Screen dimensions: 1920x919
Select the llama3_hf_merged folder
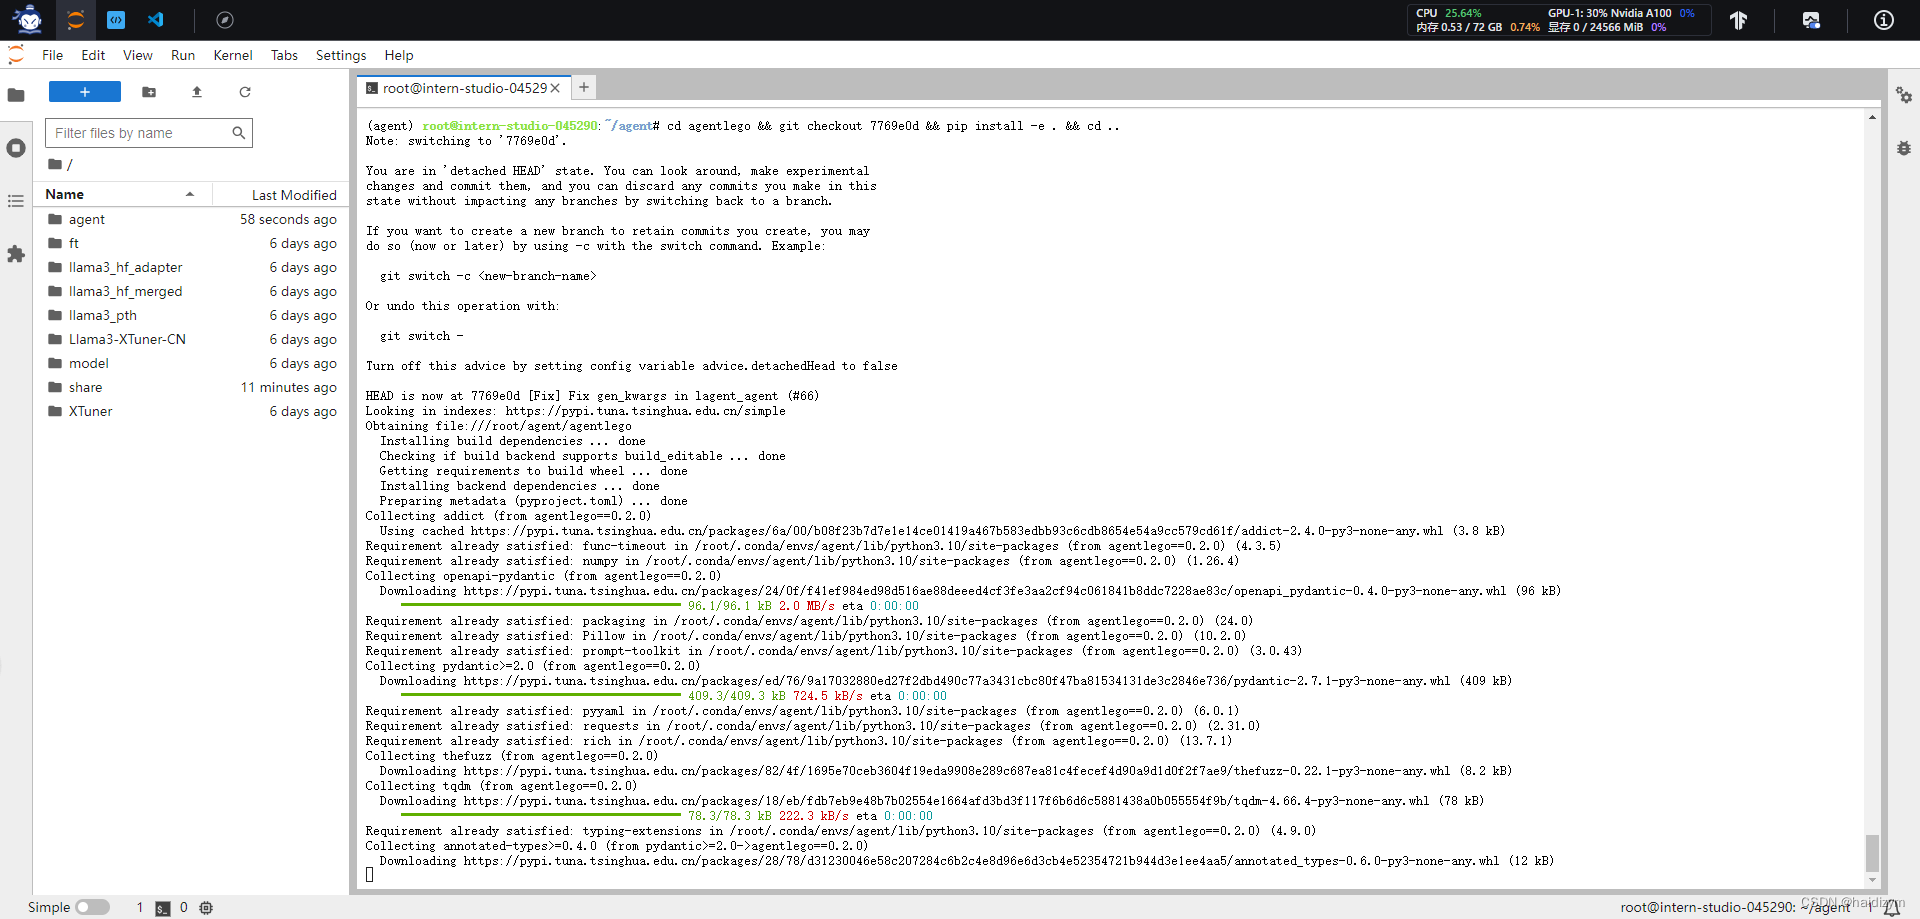[x=192, y=291]
